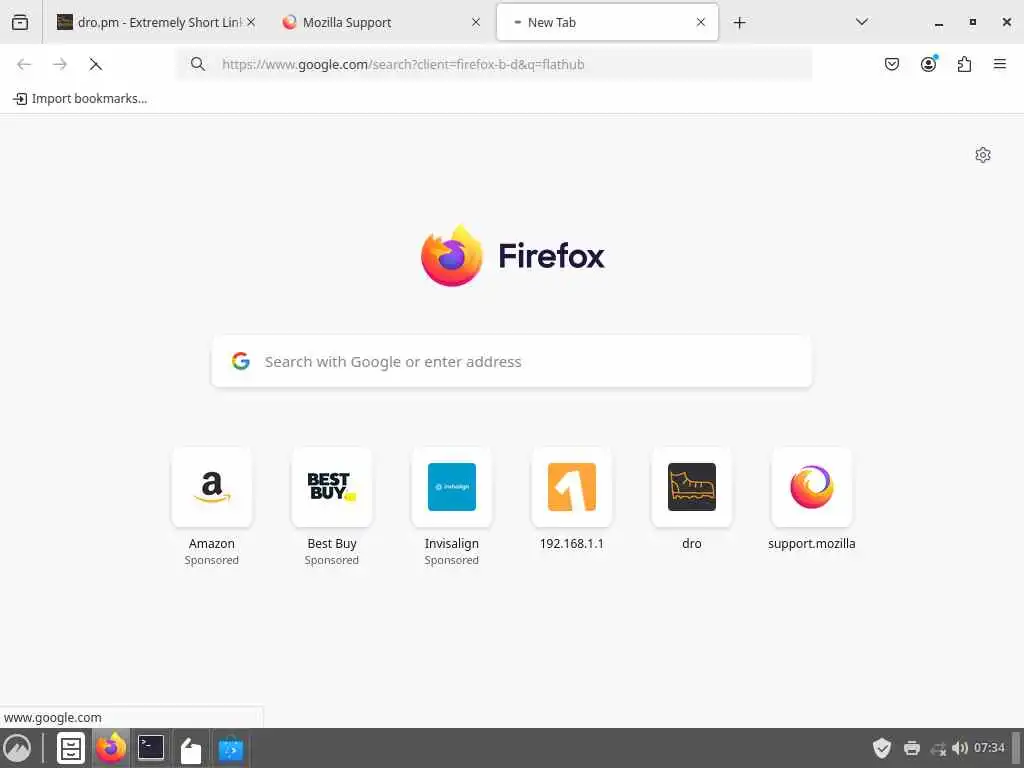
Task: Open the taskbar start menu icon
Action: tap(18, 748)
